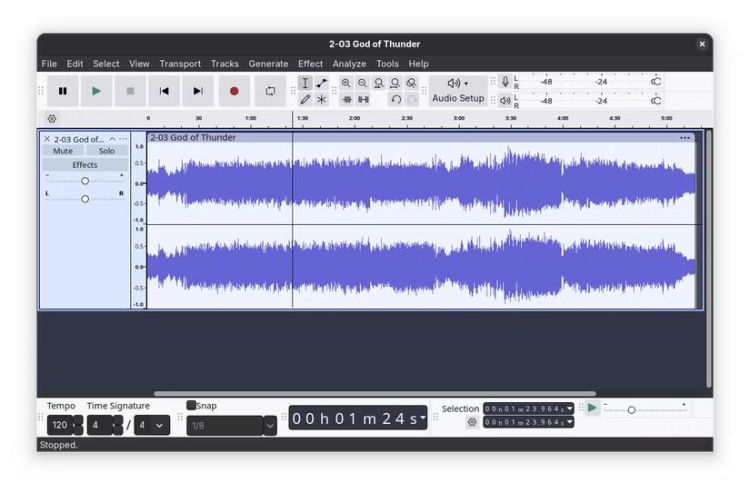
Task: Select the Envelope tool
Action: coord(322,83)
